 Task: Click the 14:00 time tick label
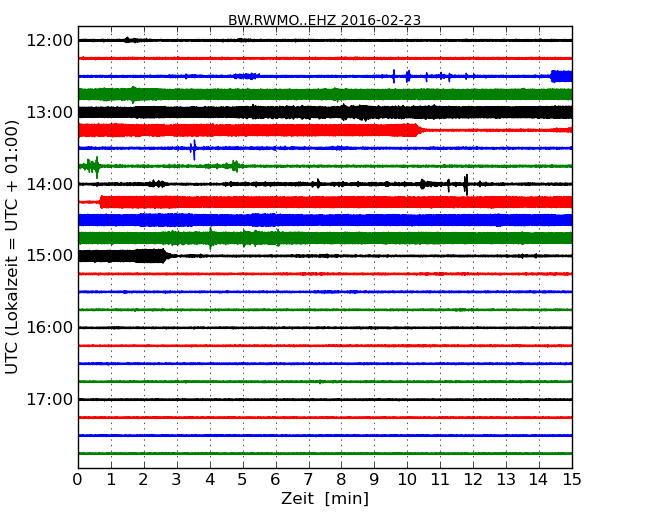[50, 184]
